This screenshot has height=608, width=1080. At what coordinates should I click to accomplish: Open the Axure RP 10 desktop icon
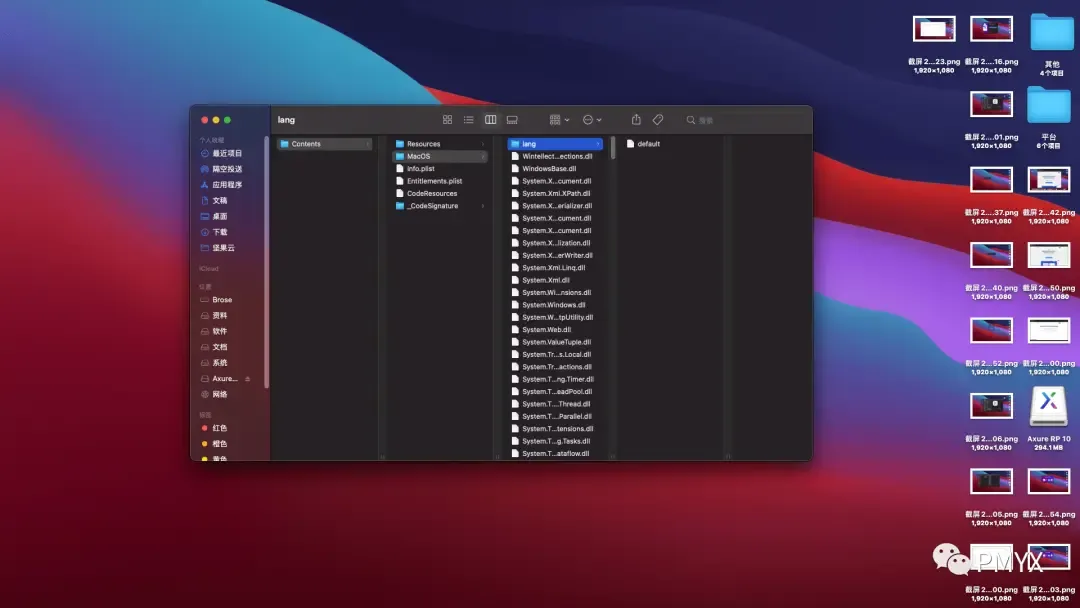pos(1049,408)
